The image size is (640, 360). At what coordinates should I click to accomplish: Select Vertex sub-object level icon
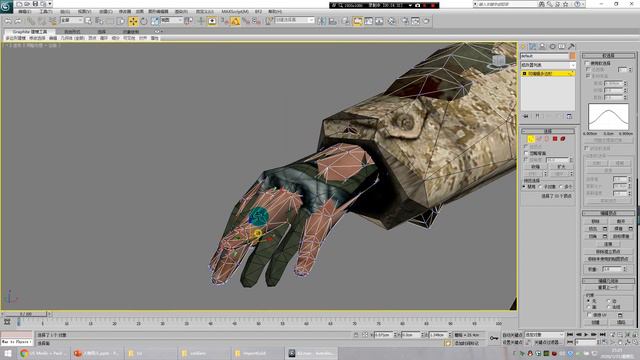531,139
